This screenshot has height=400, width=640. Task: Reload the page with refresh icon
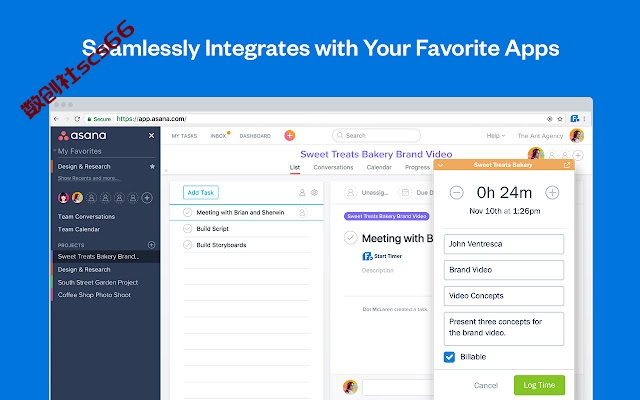(77, 119)
